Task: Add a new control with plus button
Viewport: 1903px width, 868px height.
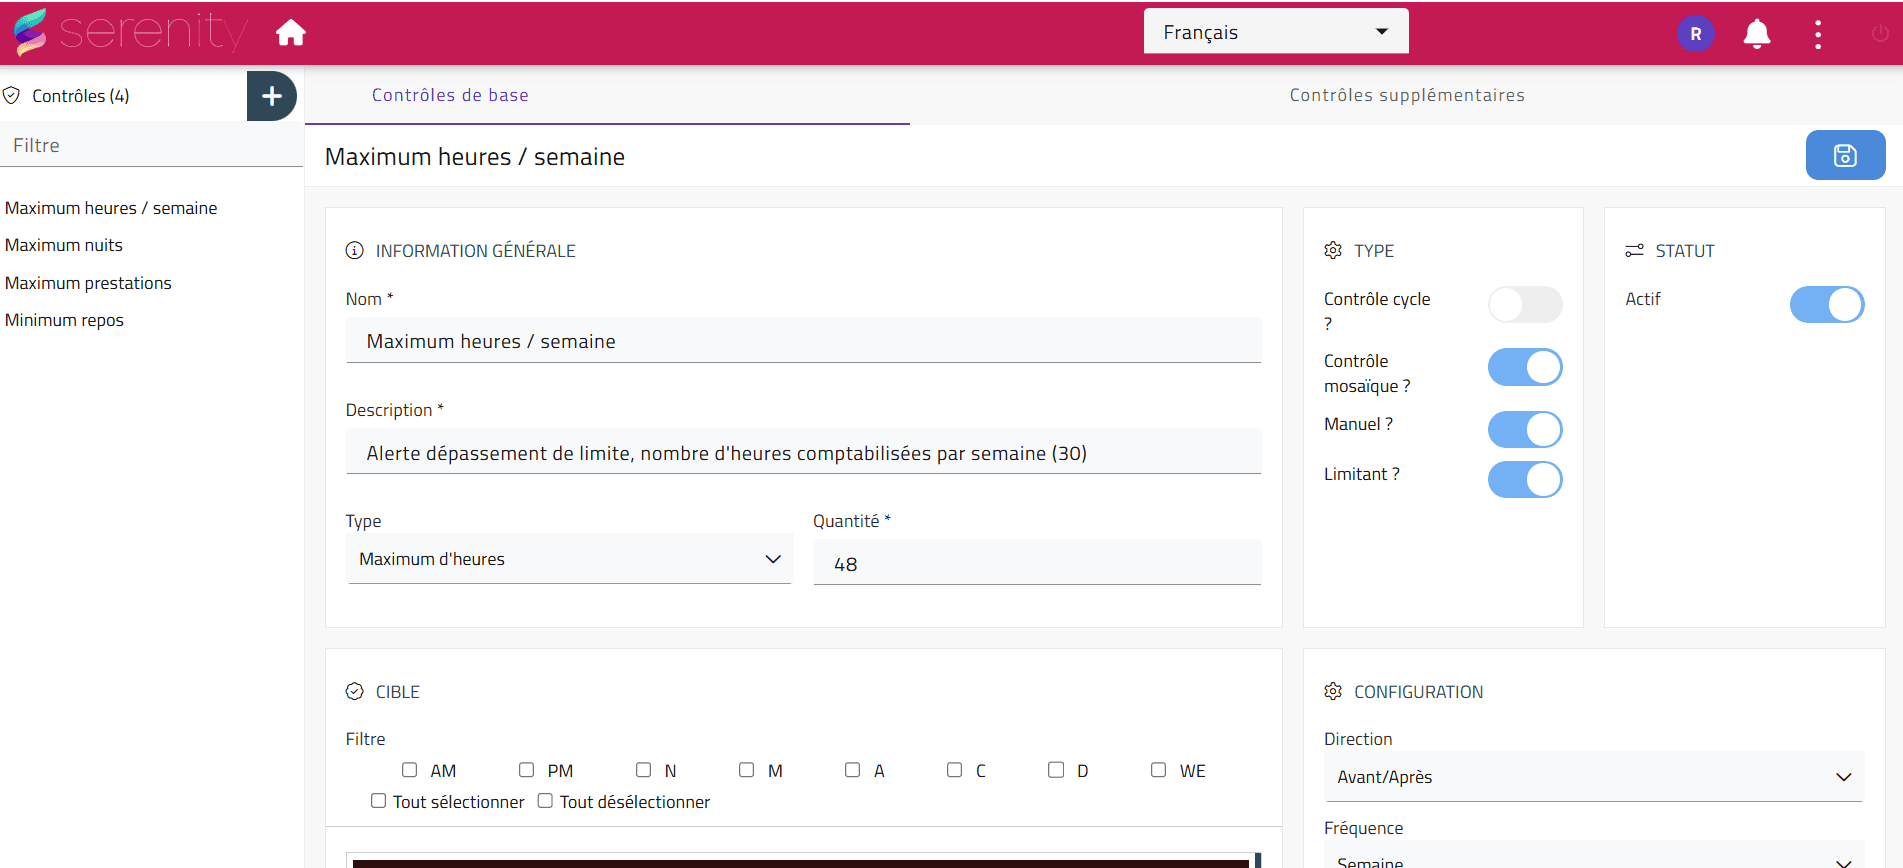Action: [271, 96]
